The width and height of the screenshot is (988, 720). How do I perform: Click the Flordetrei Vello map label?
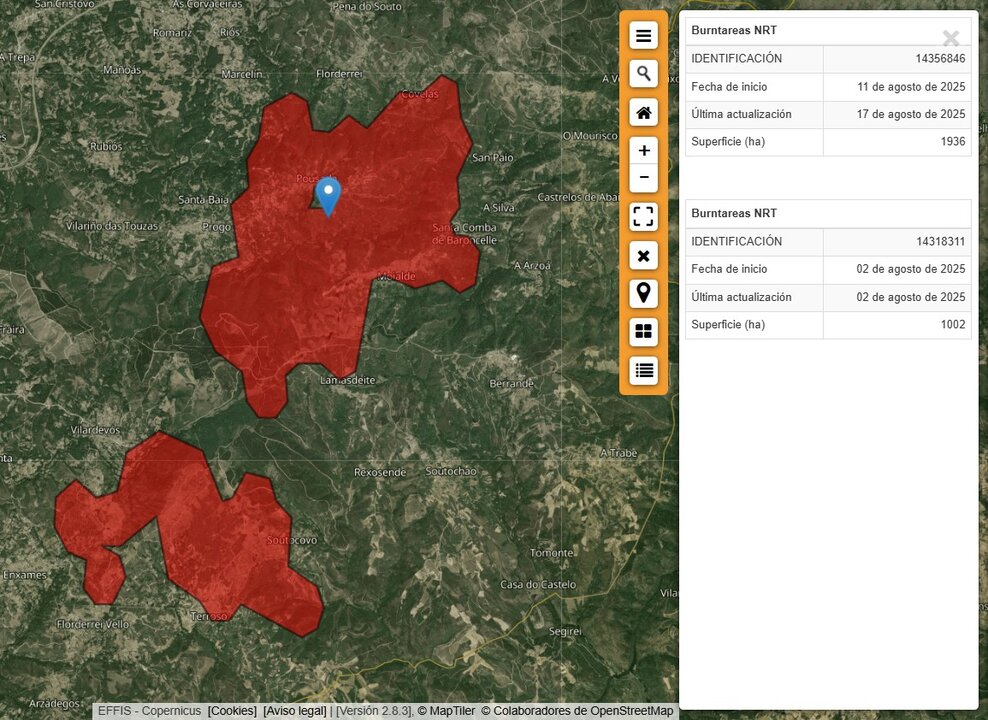tap(93, 624)
